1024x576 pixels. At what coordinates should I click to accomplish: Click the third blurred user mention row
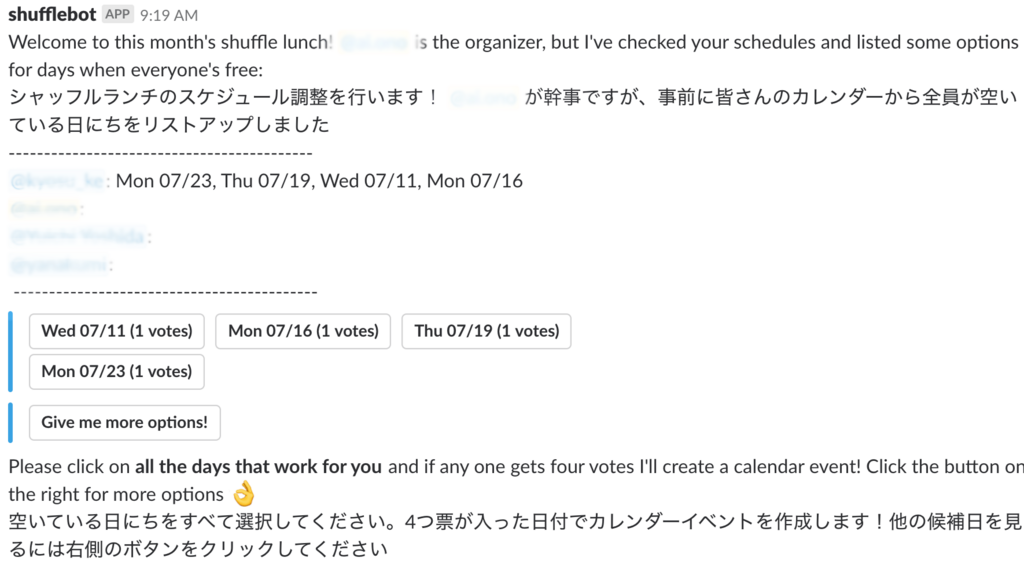(77, 236)
